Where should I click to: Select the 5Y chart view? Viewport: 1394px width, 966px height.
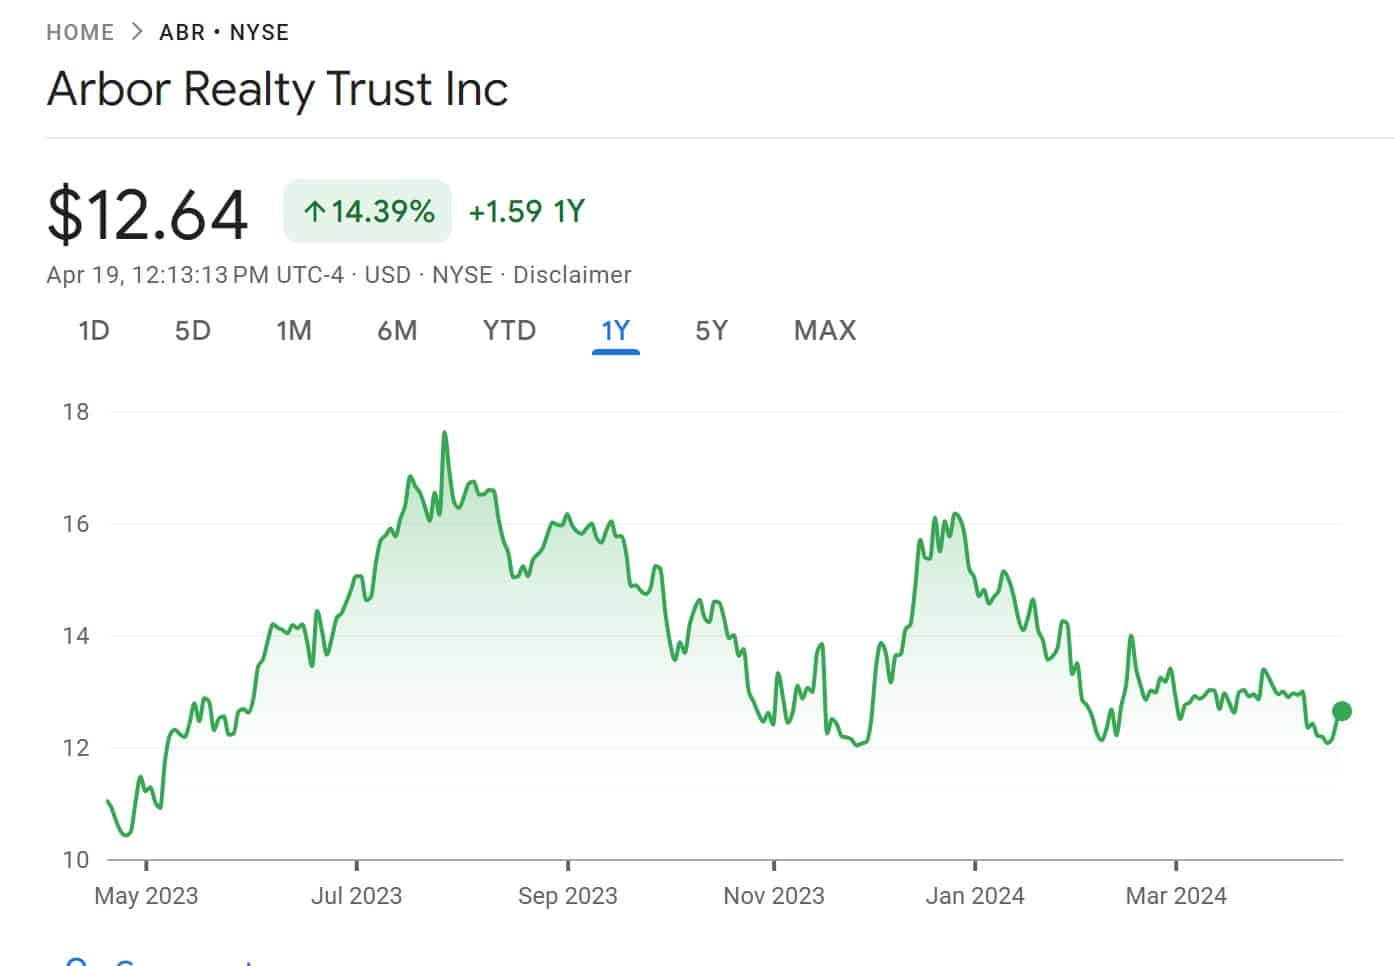pyautogui.click(x=712, y=330)
